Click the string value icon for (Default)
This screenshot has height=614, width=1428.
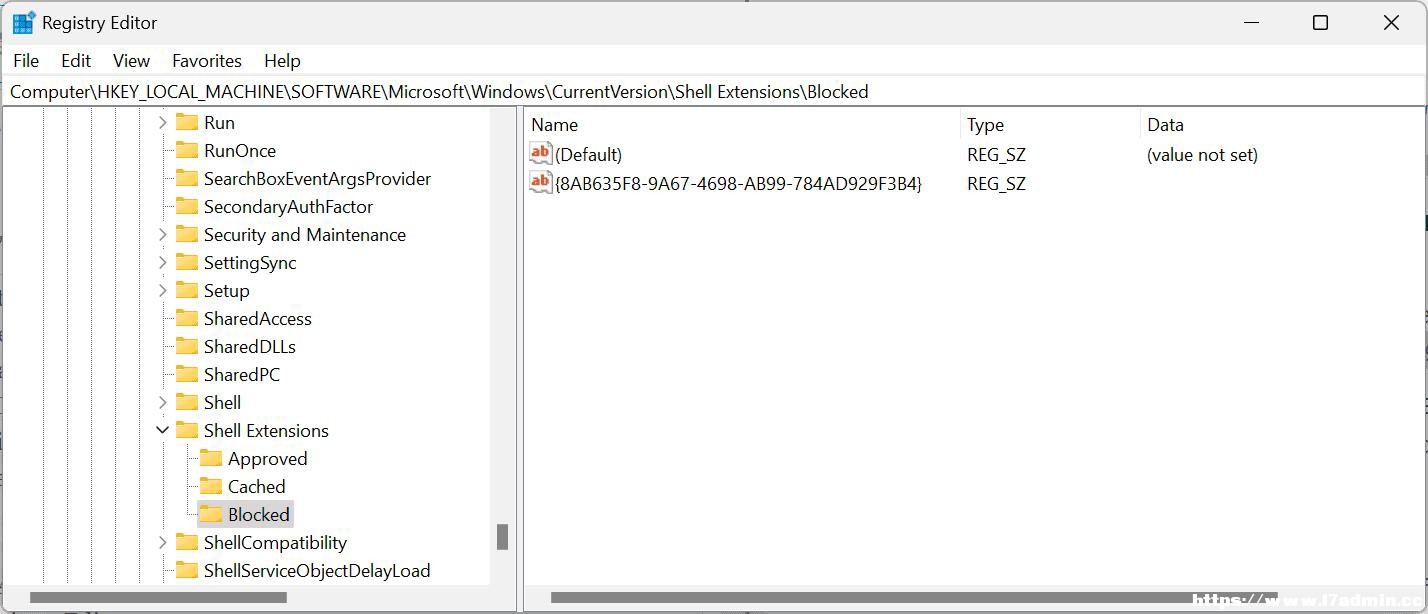click(541, 154)
